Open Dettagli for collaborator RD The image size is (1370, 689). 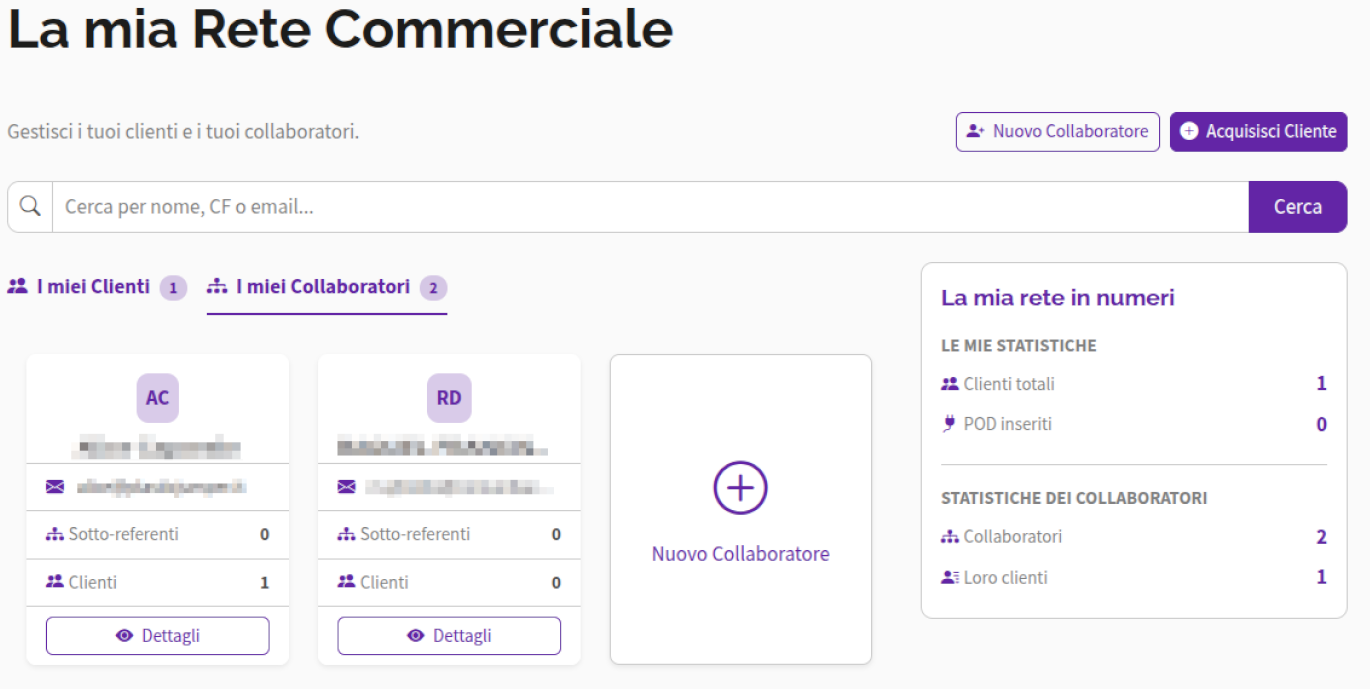coord(449,636)
